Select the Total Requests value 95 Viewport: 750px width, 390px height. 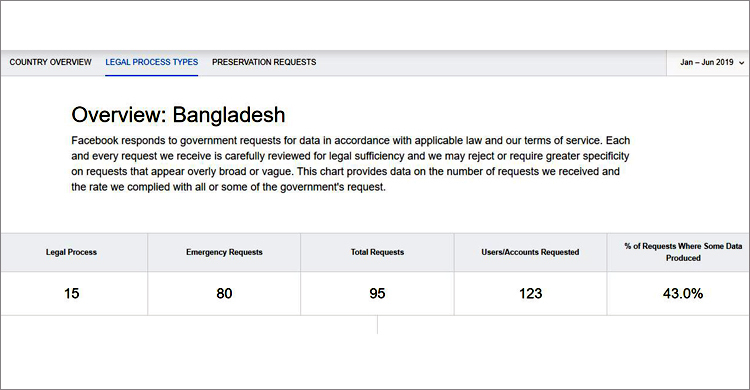pos(377,293)
